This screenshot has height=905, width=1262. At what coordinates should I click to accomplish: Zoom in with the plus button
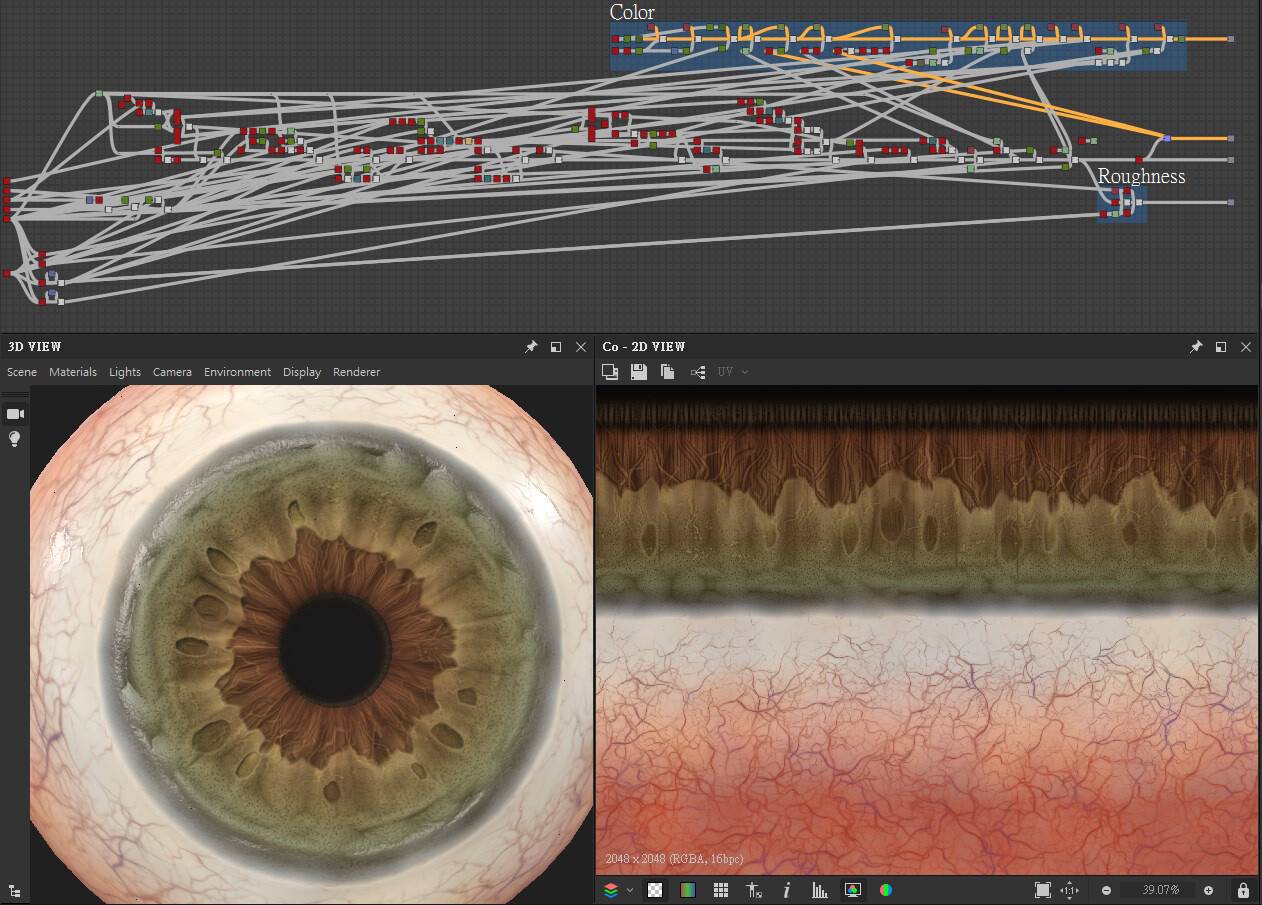[1208, 890]
